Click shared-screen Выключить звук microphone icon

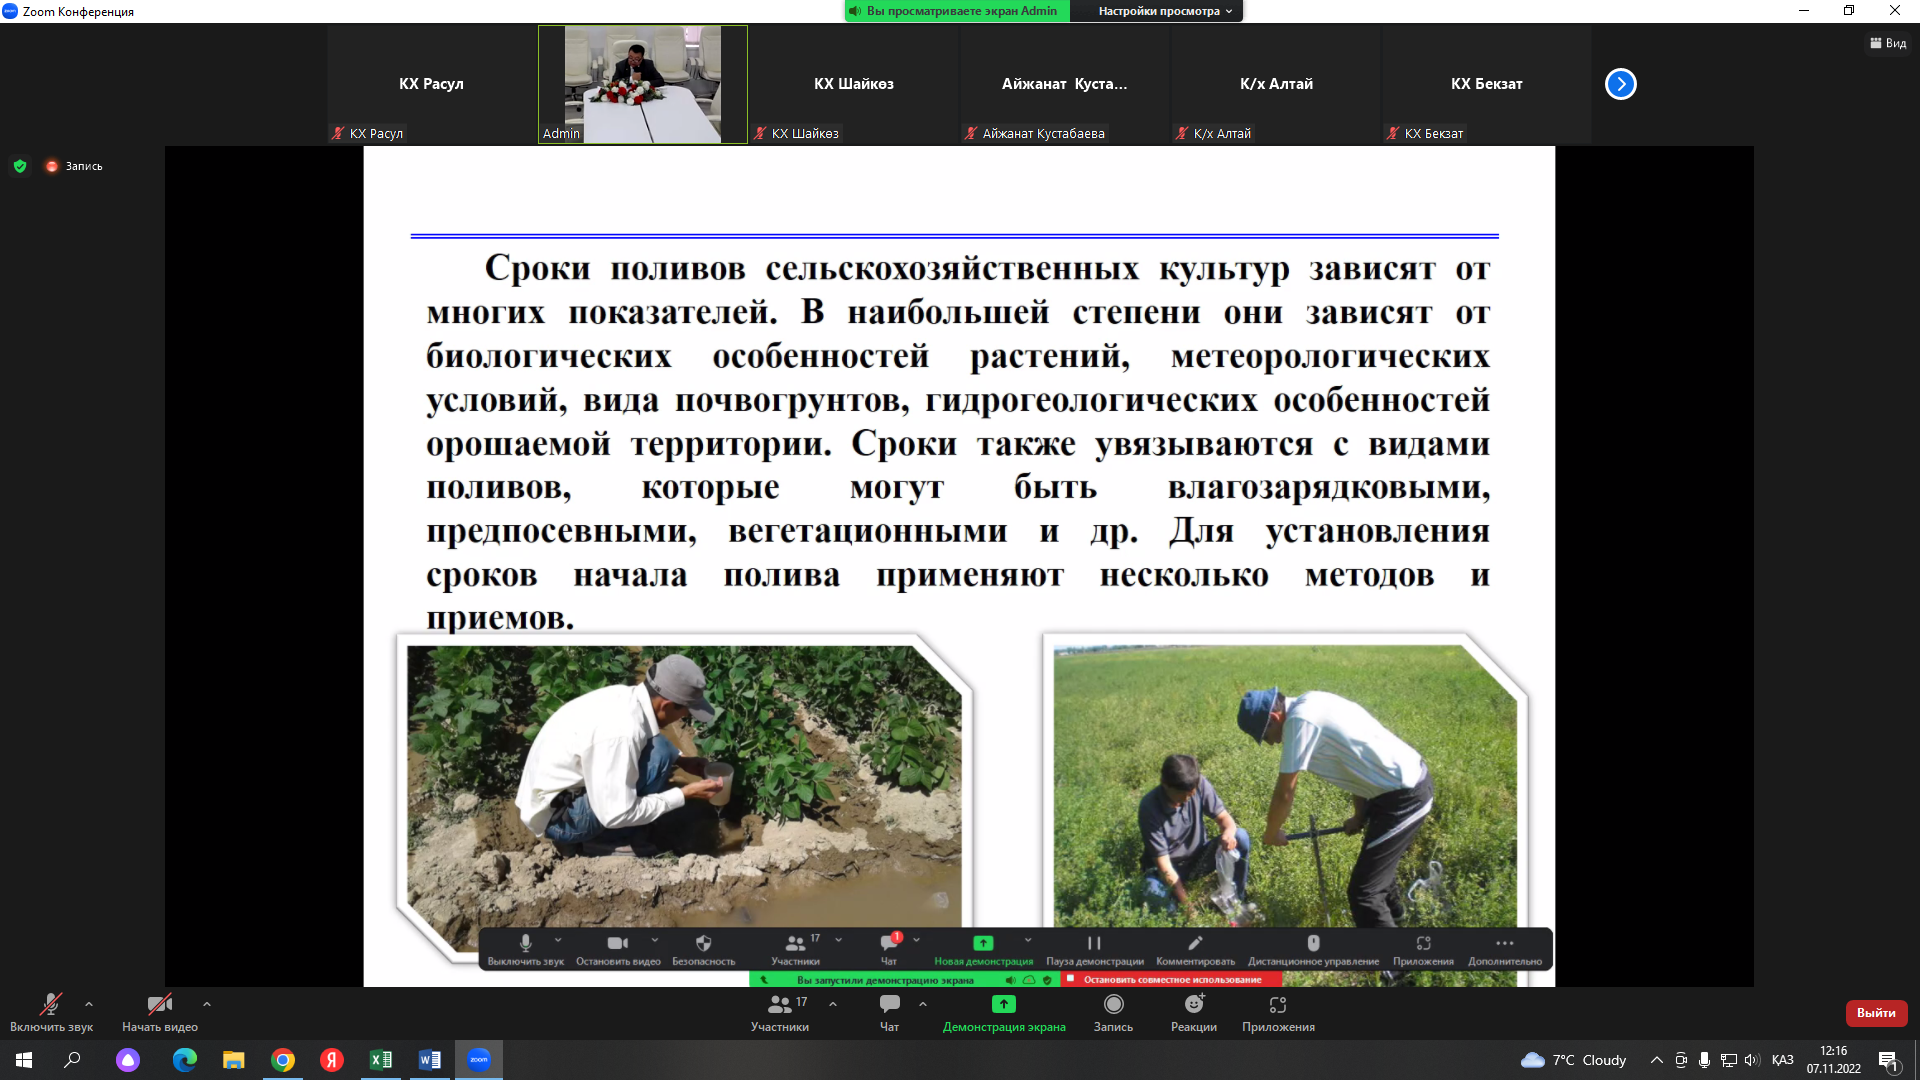pos(526,942)
